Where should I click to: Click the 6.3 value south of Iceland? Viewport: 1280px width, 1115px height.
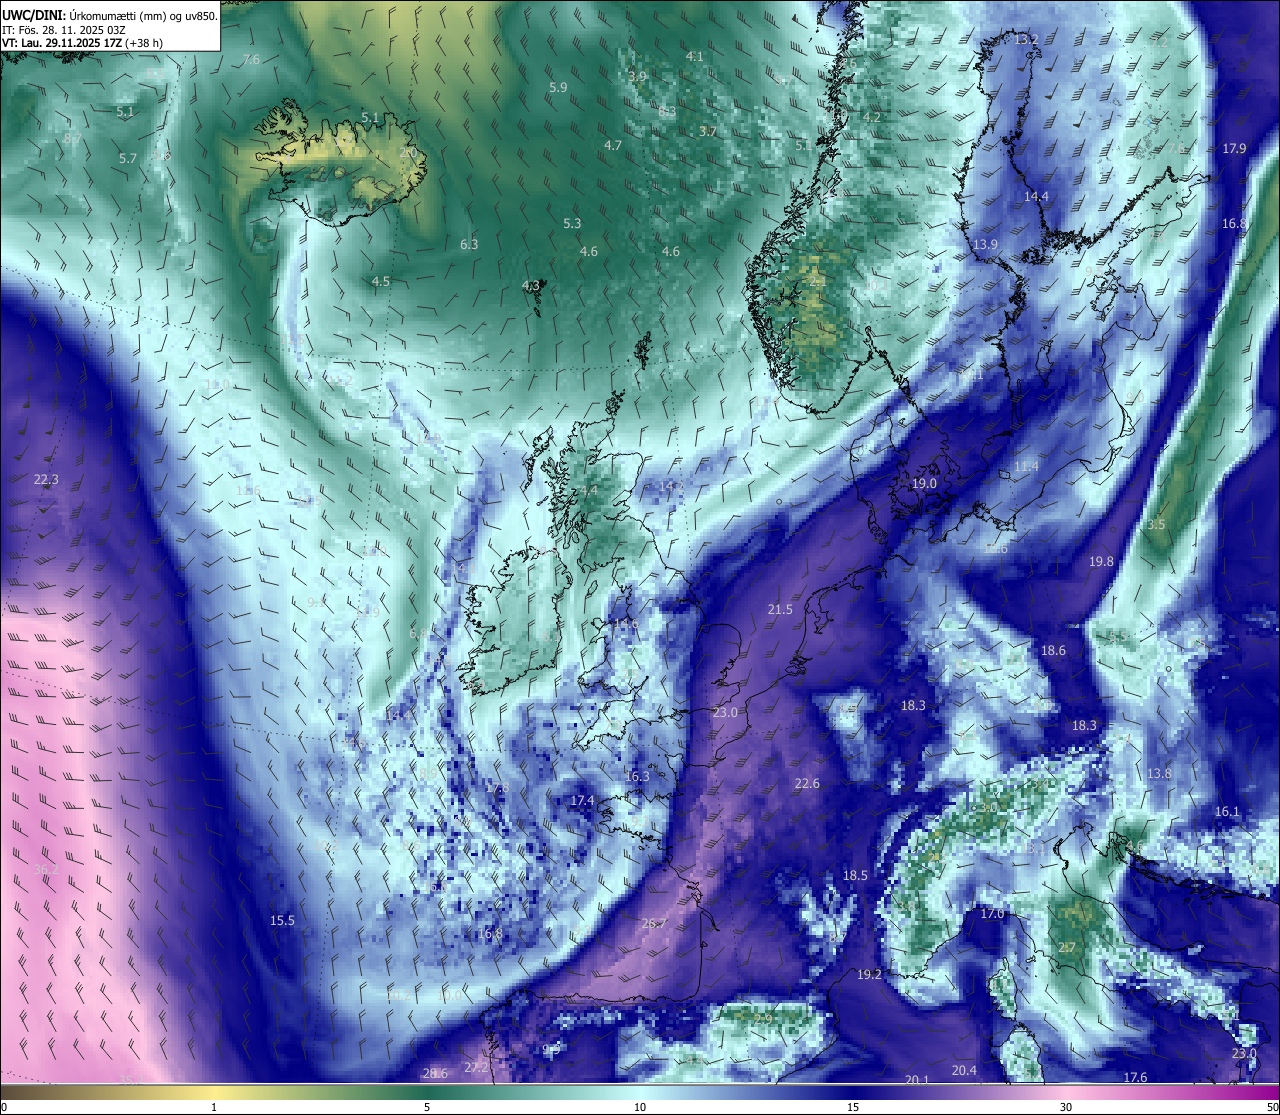(469, 245)
